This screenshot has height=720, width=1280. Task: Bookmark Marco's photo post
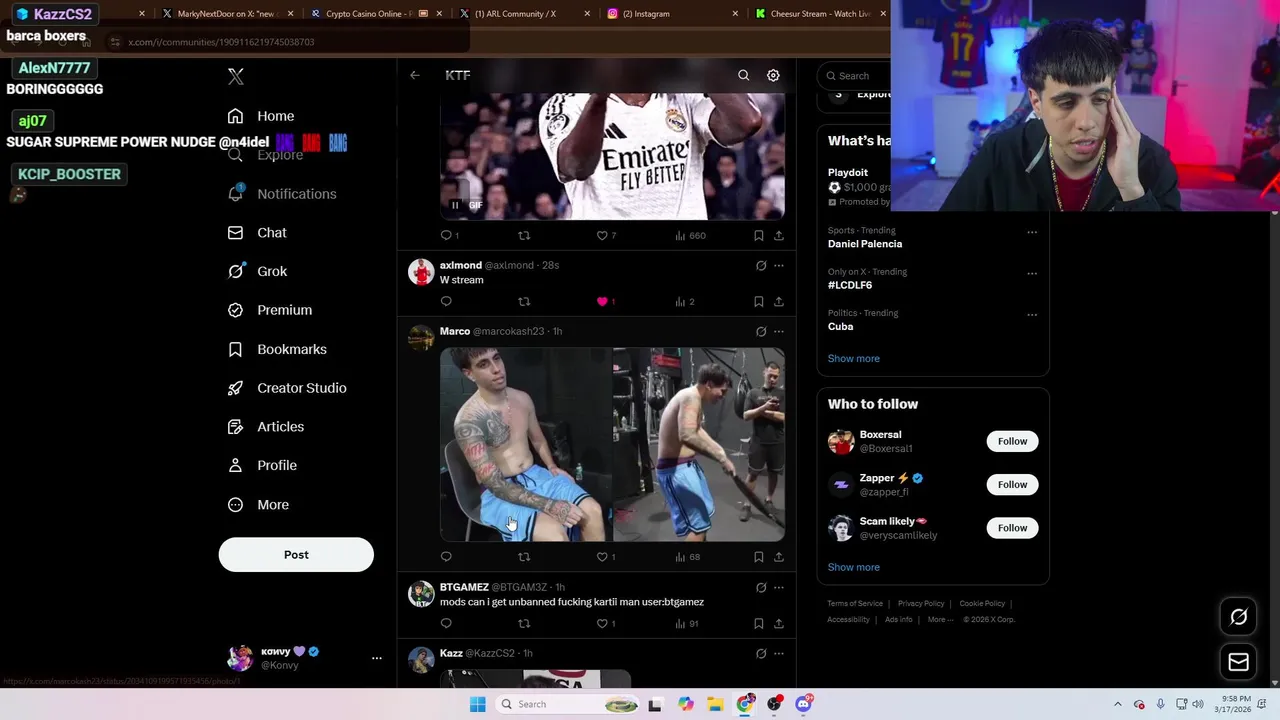758,557
